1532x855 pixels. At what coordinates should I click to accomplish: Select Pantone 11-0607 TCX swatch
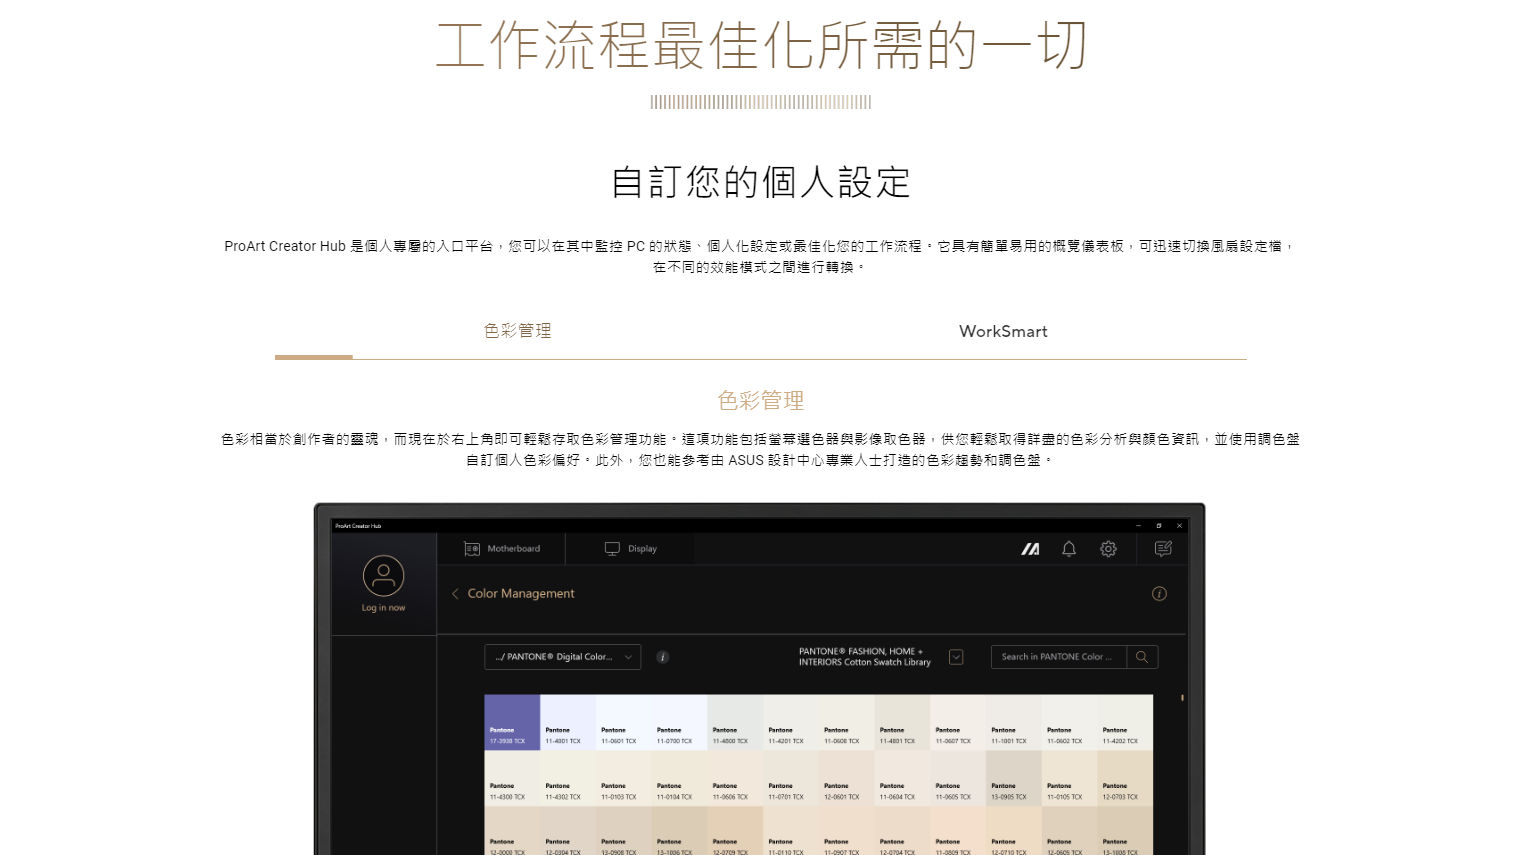[x=958, y=723]
